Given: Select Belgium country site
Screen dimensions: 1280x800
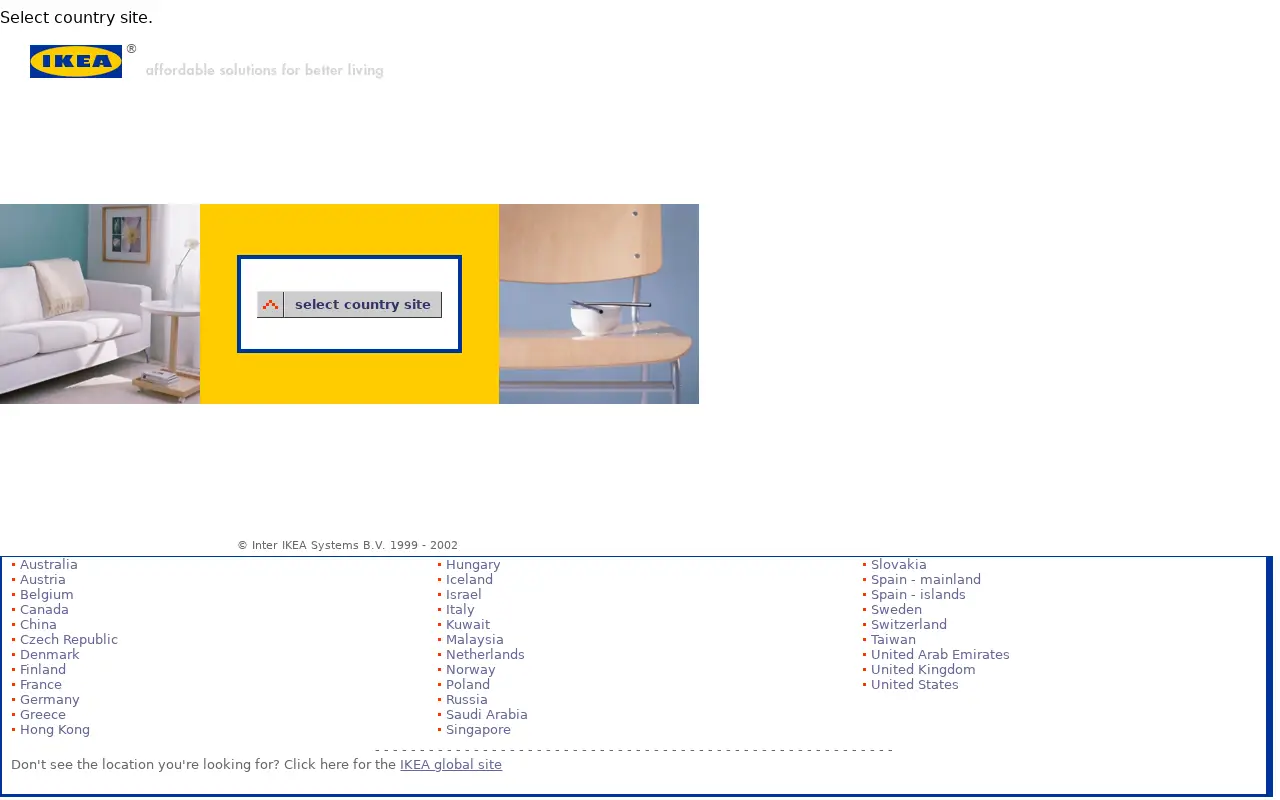Looking at the screenshot, I should pyautogui.click(x=47, y=595).
